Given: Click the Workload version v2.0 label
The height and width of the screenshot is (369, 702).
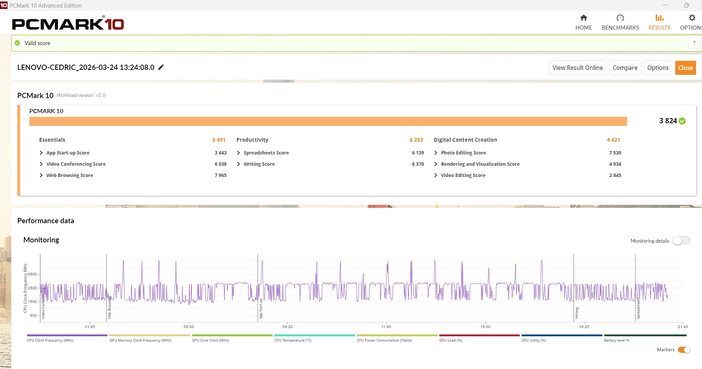Looking at the screenshot, I should coord(81,95).
